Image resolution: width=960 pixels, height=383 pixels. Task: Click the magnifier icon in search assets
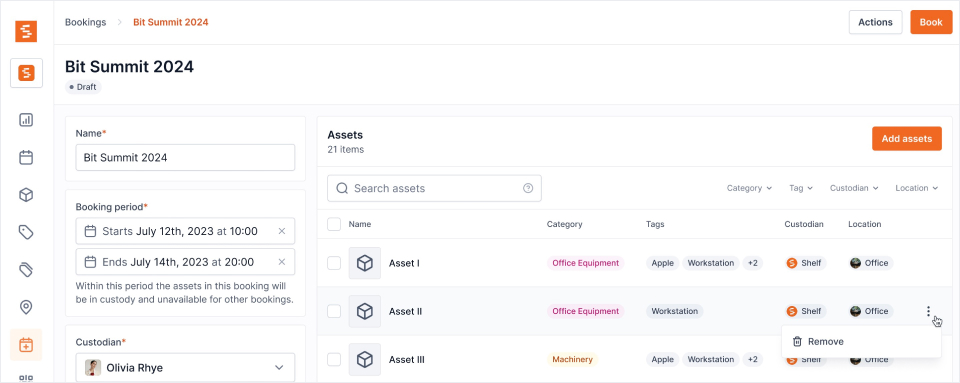(342, 188)
